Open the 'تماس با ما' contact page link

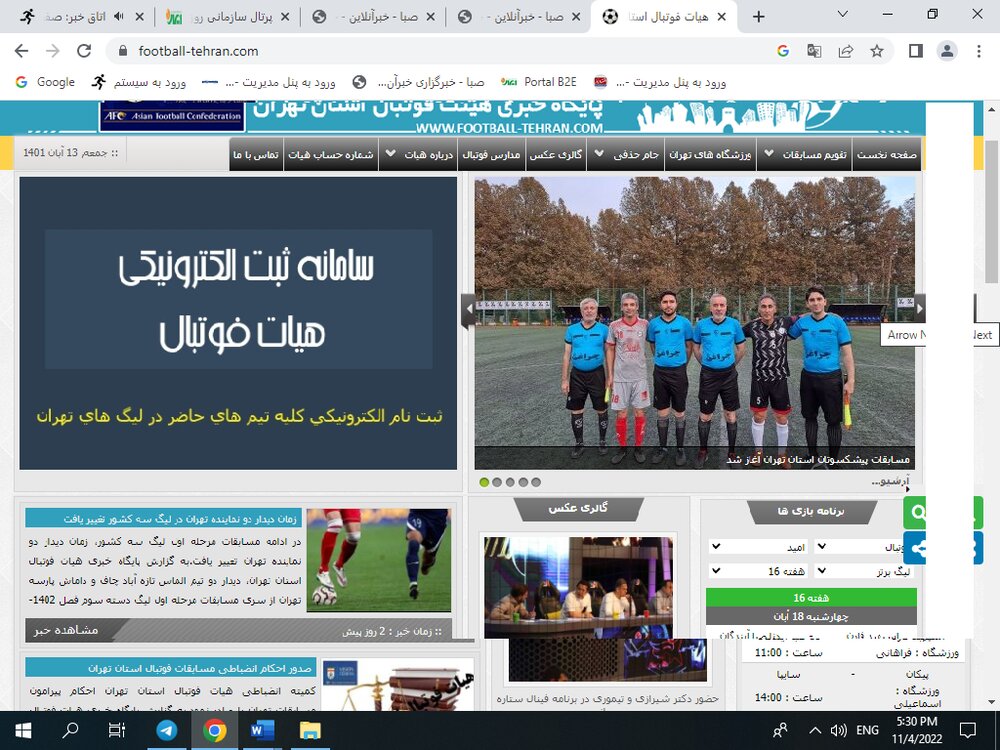point(255,155)
